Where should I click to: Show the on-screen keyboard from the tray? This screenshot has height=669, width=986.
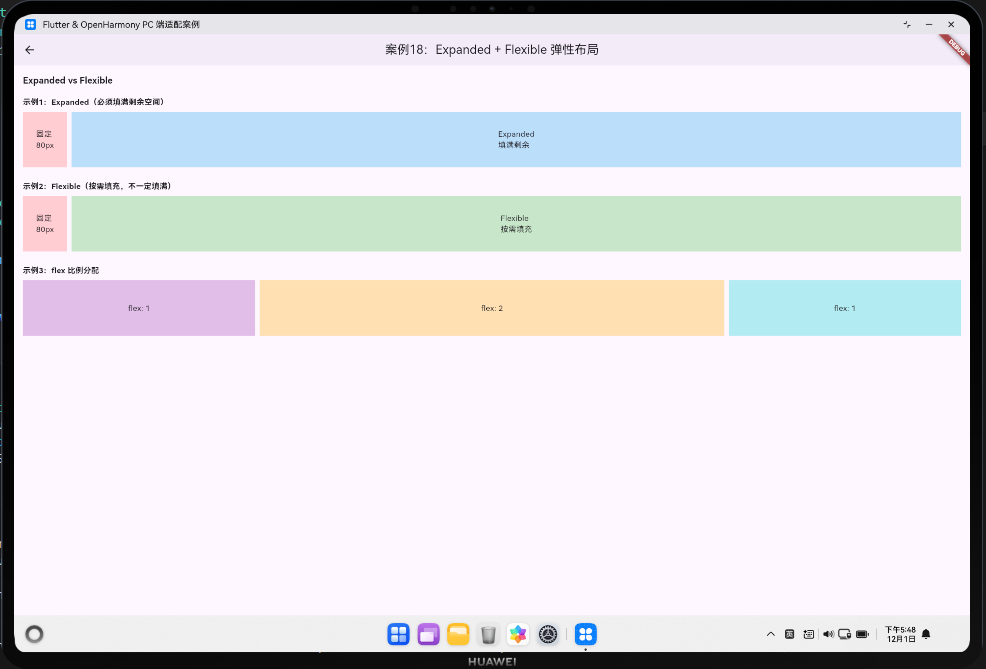click(x=808, y=634)
